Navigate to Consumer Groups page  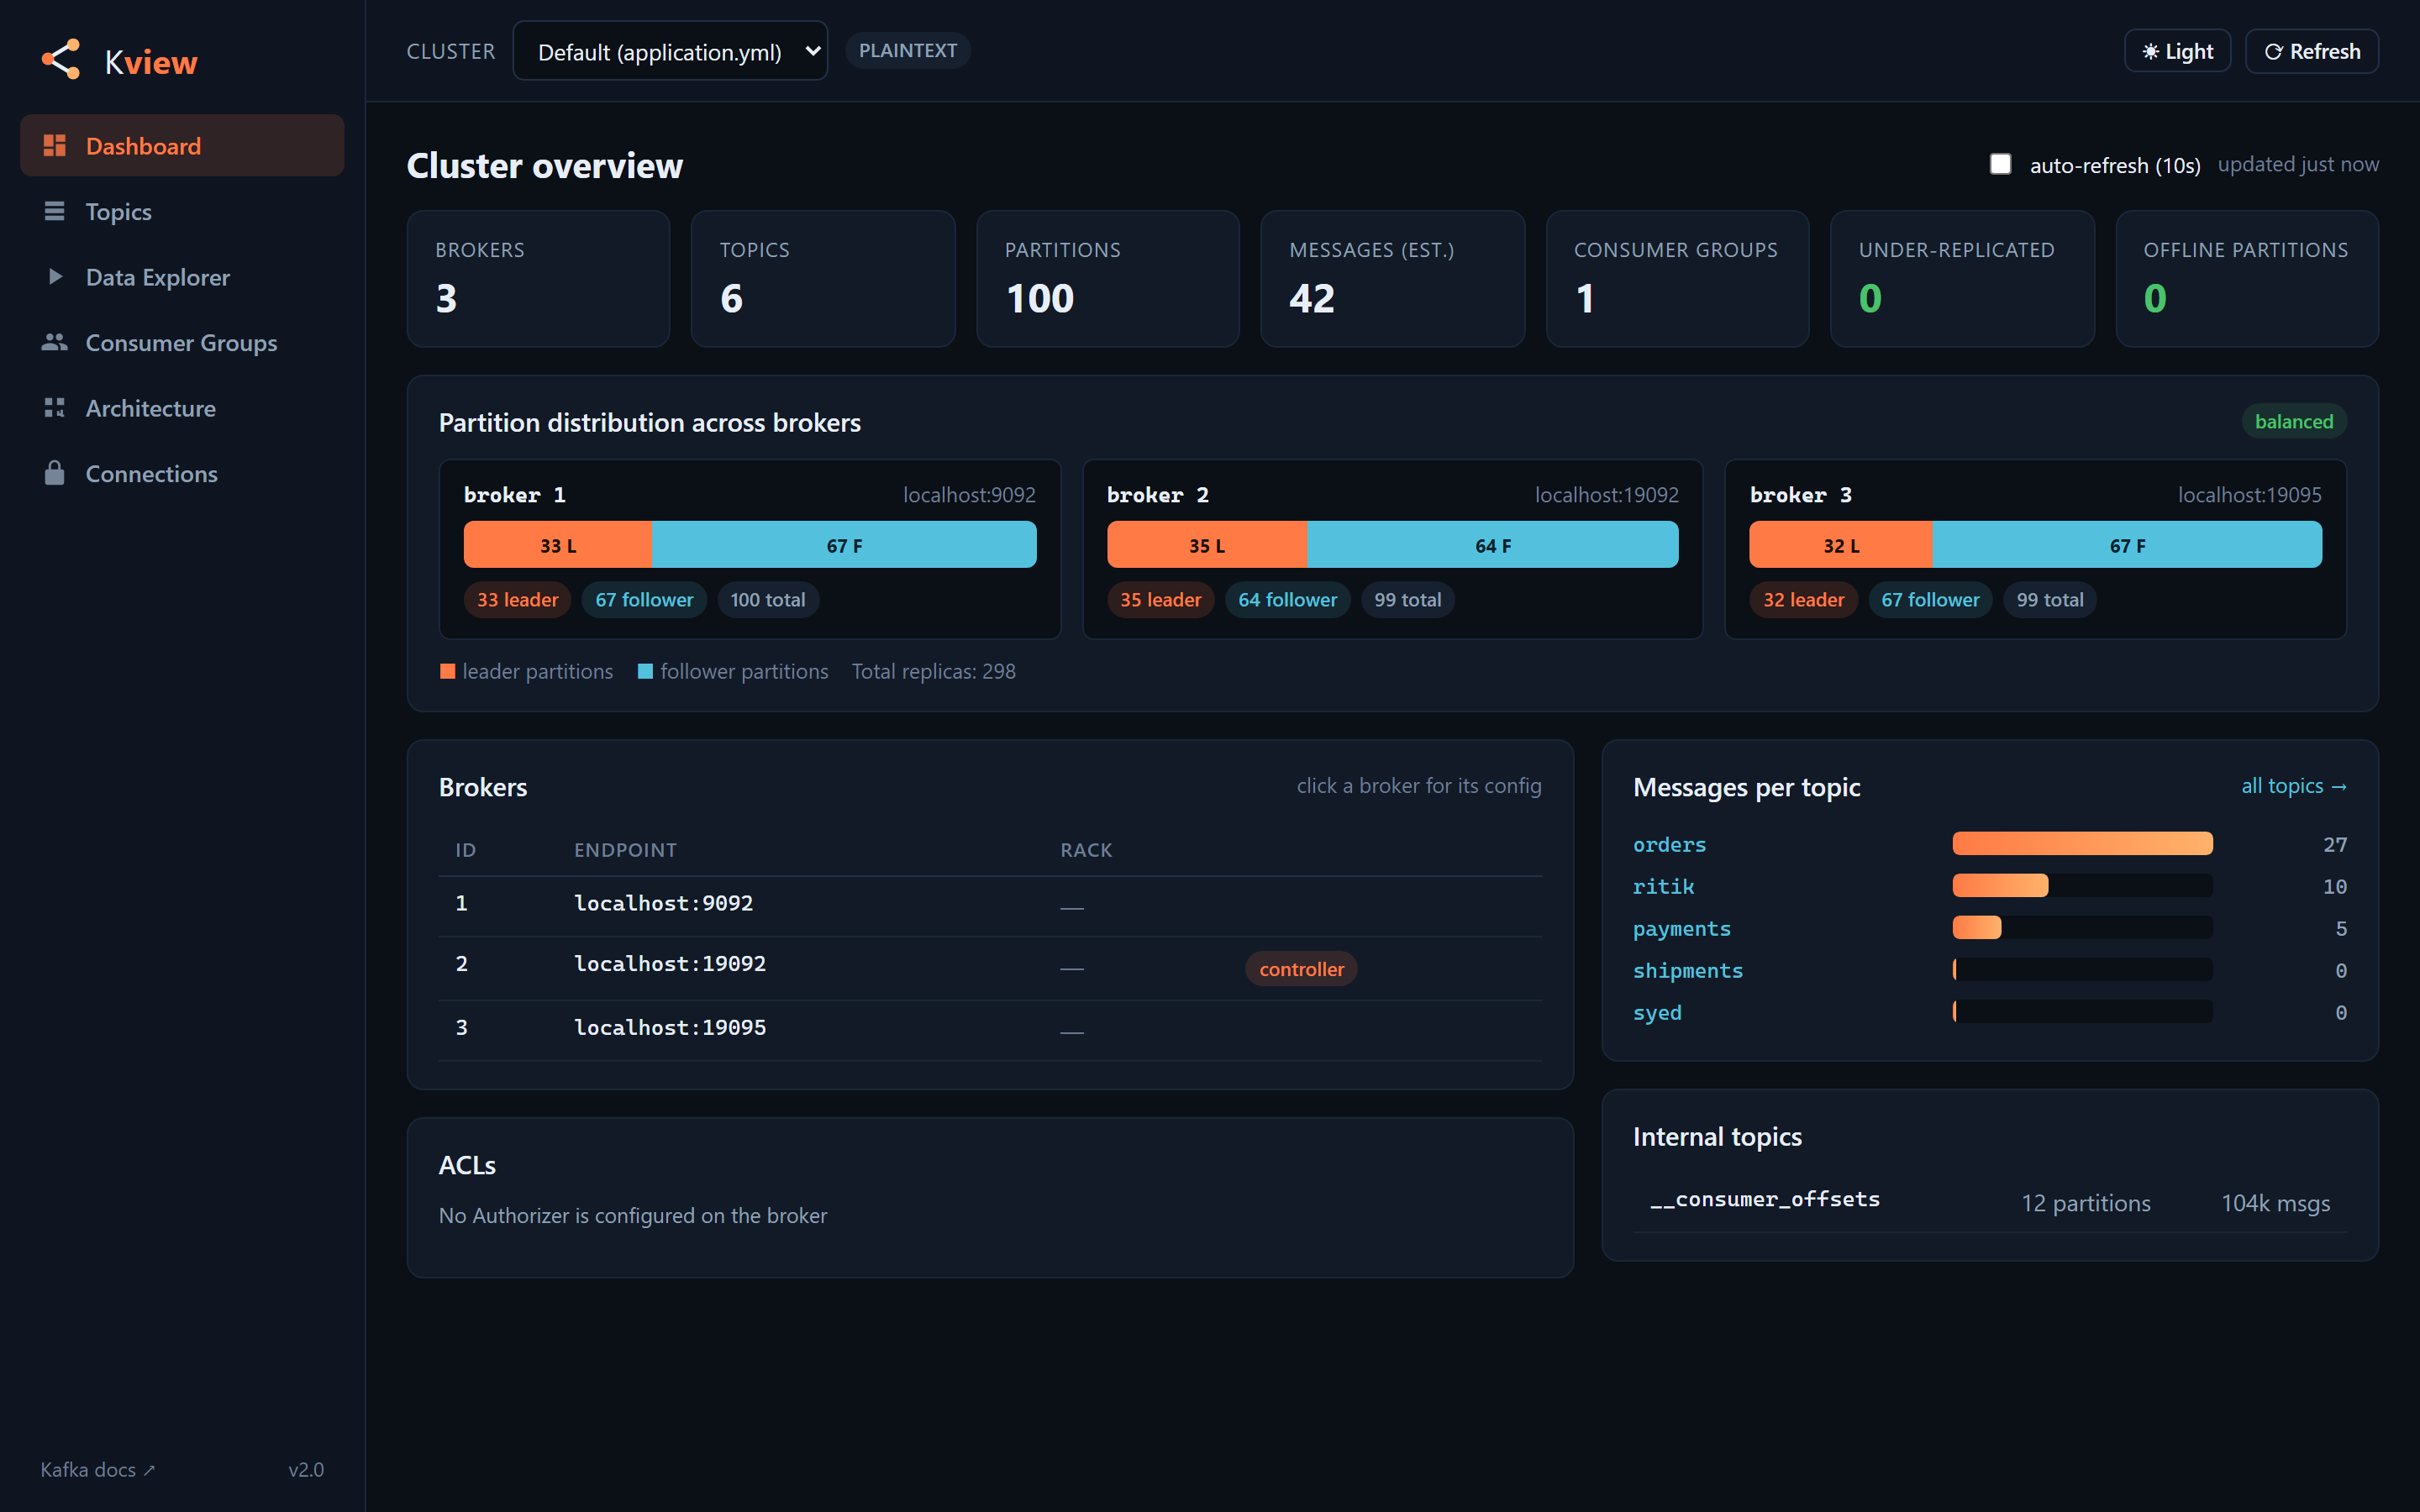click(182, 342)
